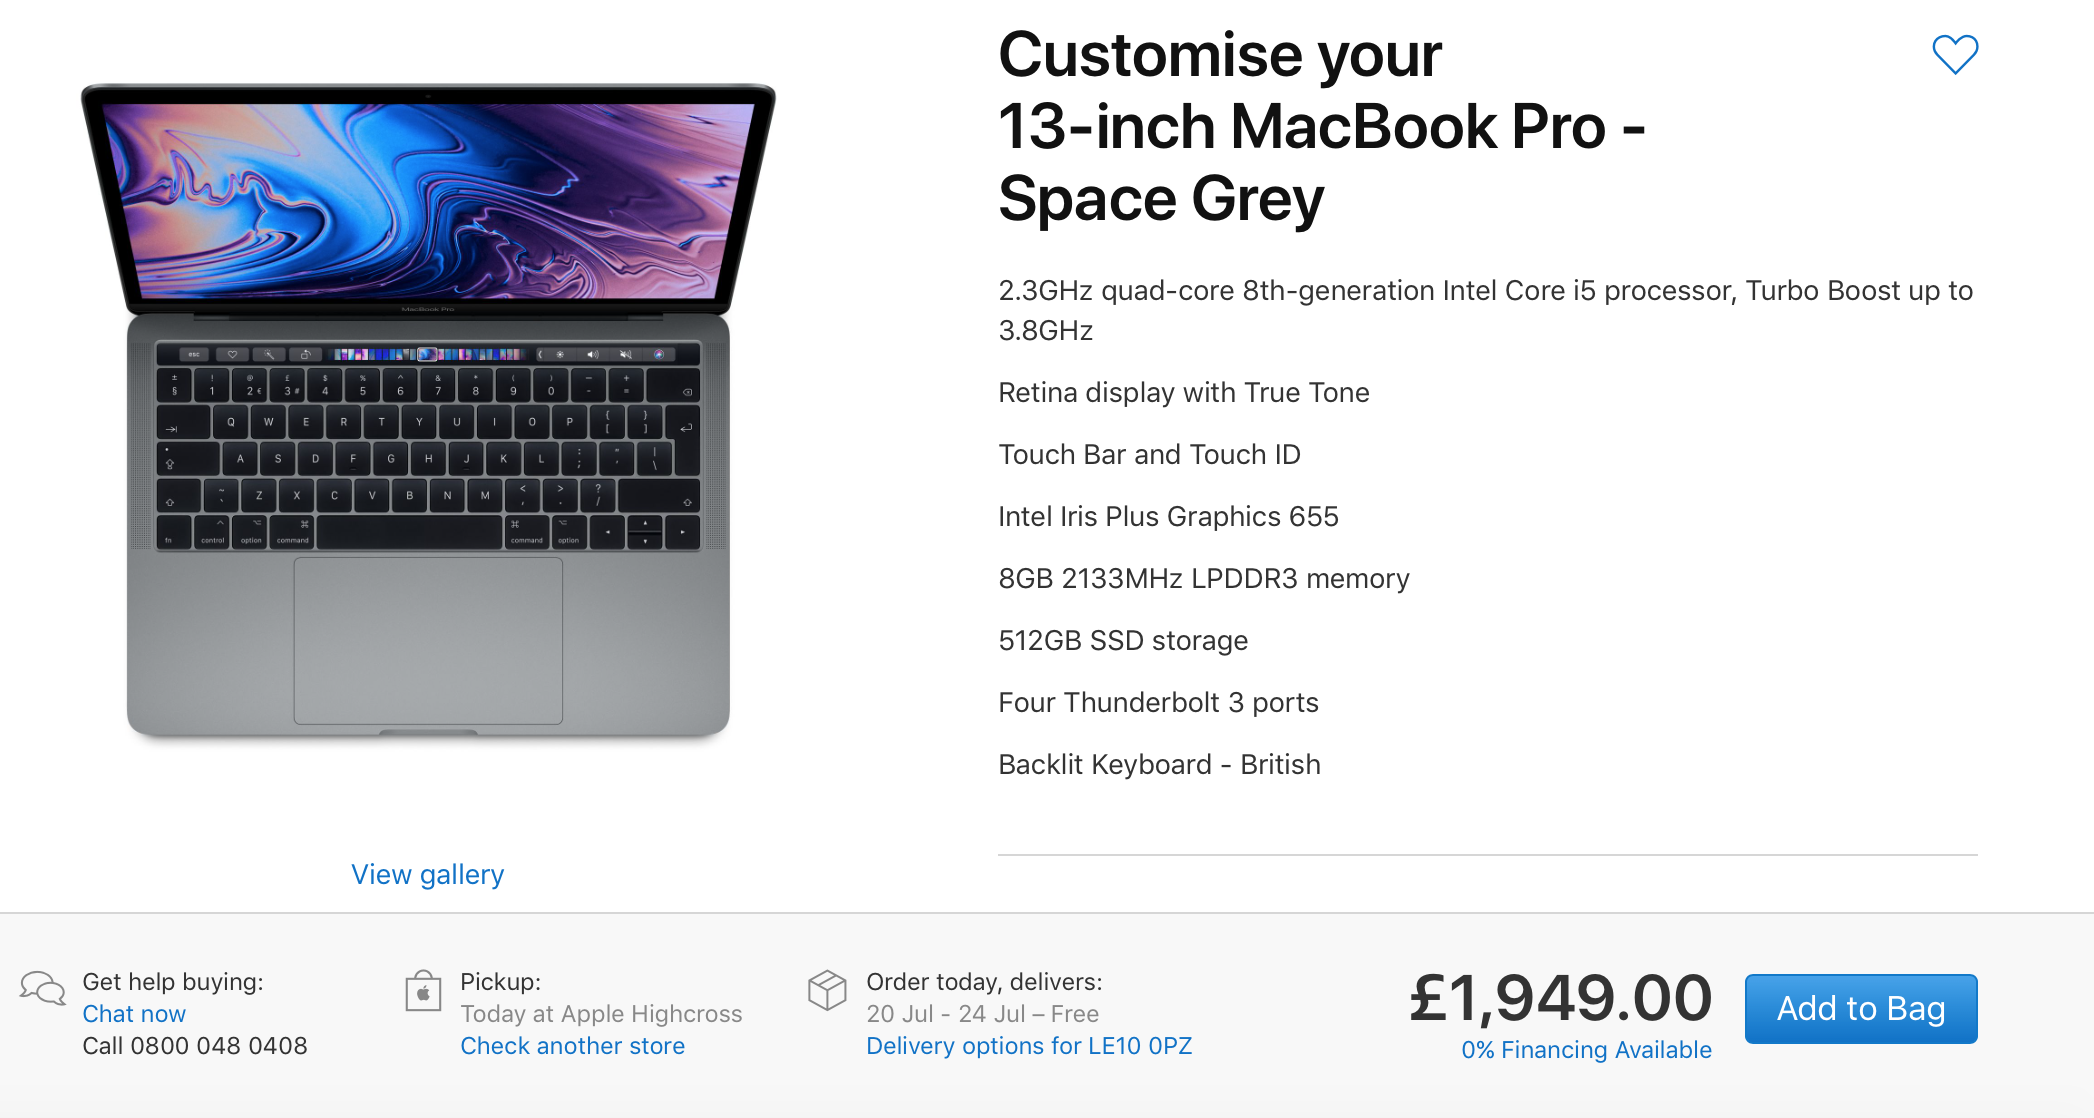
Task: Click the Apple pickup bag icon
Action: [x=423, y=991]
